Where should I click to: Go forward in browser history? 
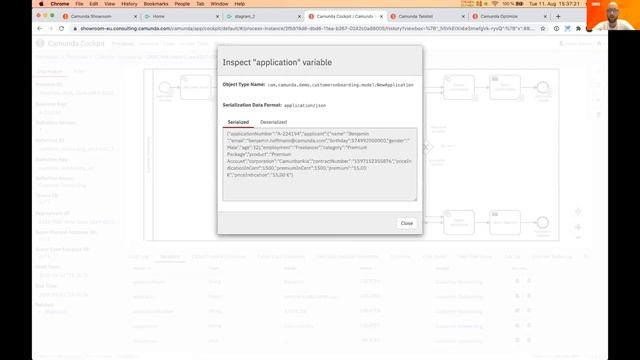pos(51,29)
